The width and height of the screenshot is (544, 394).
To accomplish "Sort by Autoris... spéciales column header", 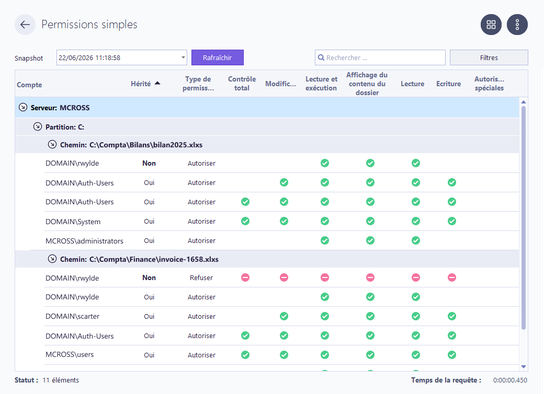I will click(489, 84).
